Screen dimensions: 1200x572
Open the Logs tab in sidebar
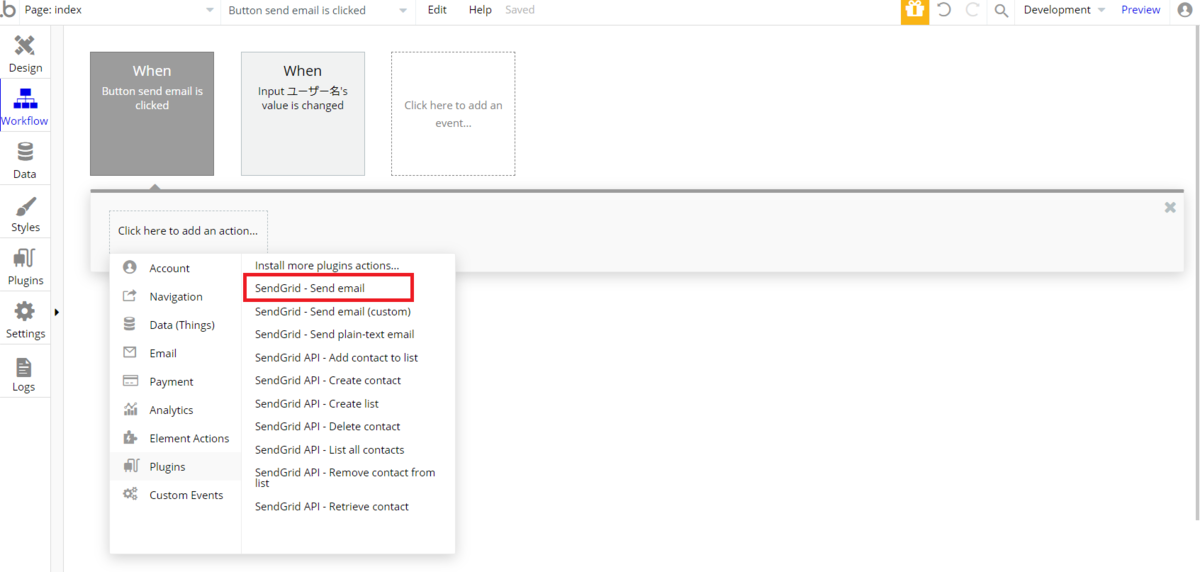[x=25, y=372]
